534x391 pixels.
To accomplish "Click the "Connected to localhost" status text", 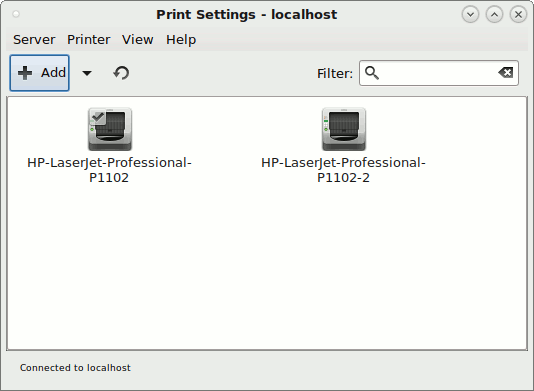I will click(75, 368).
